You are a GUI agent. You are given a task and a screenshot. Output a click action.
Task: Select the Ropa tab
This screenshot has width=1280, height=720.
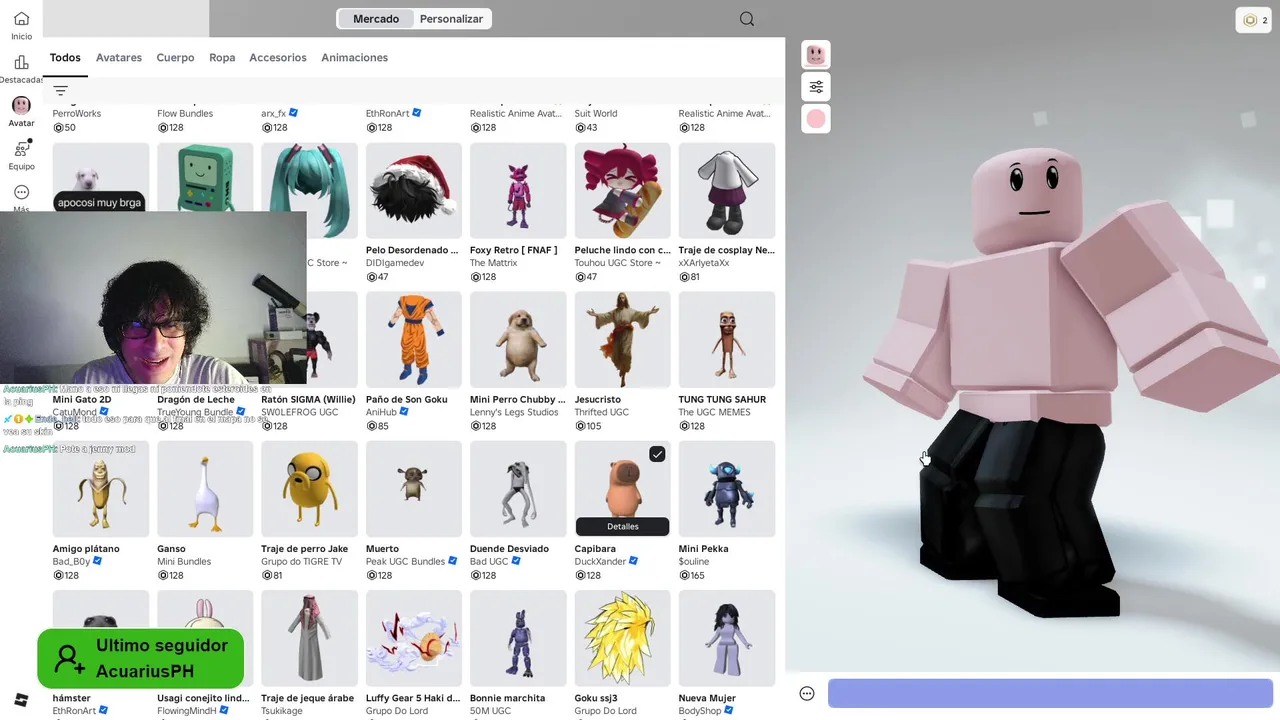coord(222,58)
